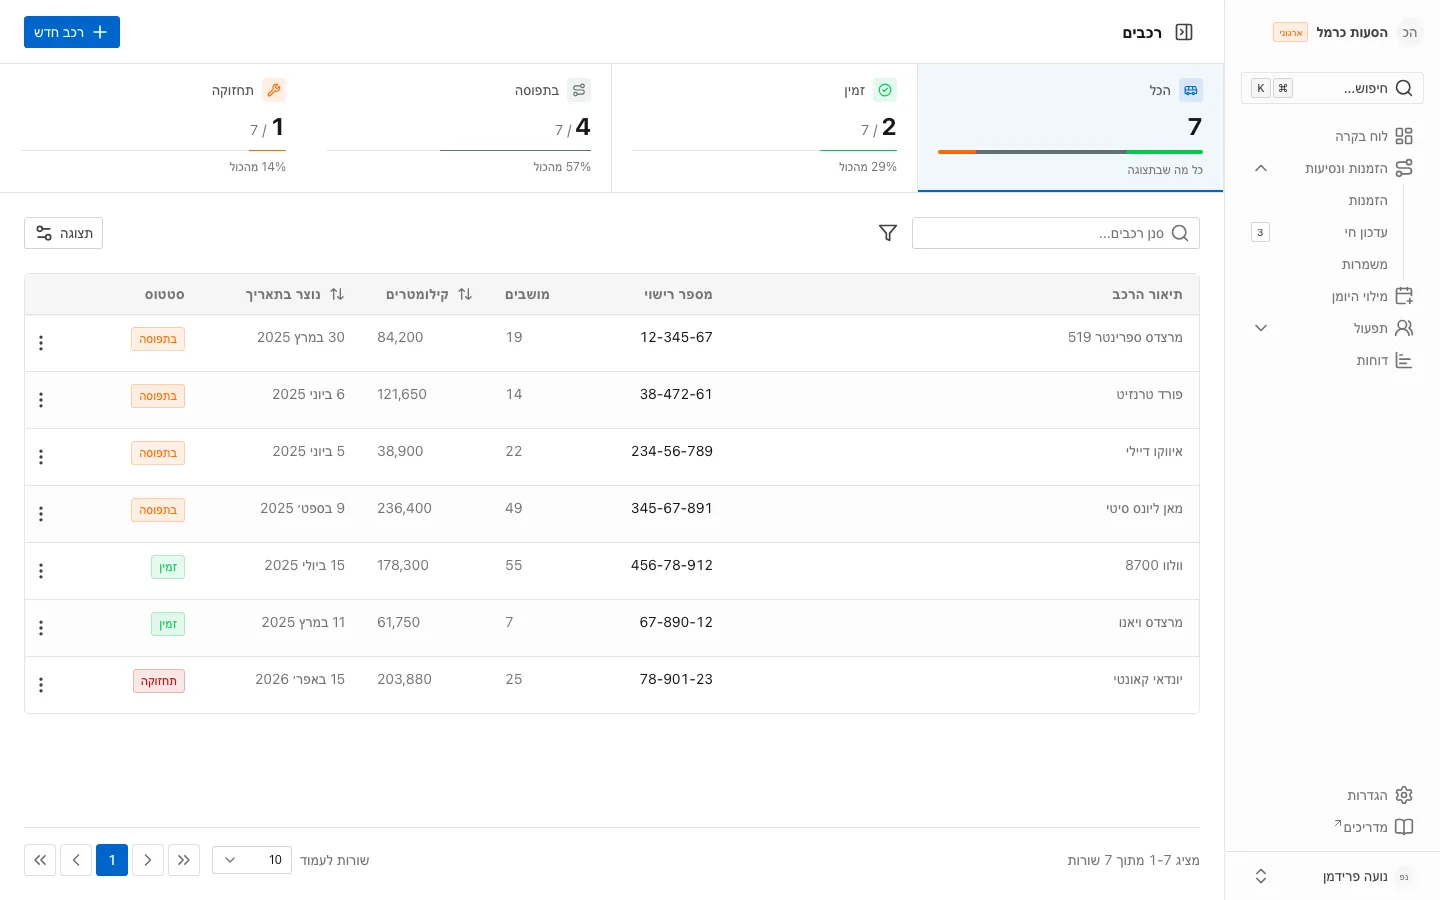Select the תחזוקה status tab
1440x900 pixels.
[153, 128]
